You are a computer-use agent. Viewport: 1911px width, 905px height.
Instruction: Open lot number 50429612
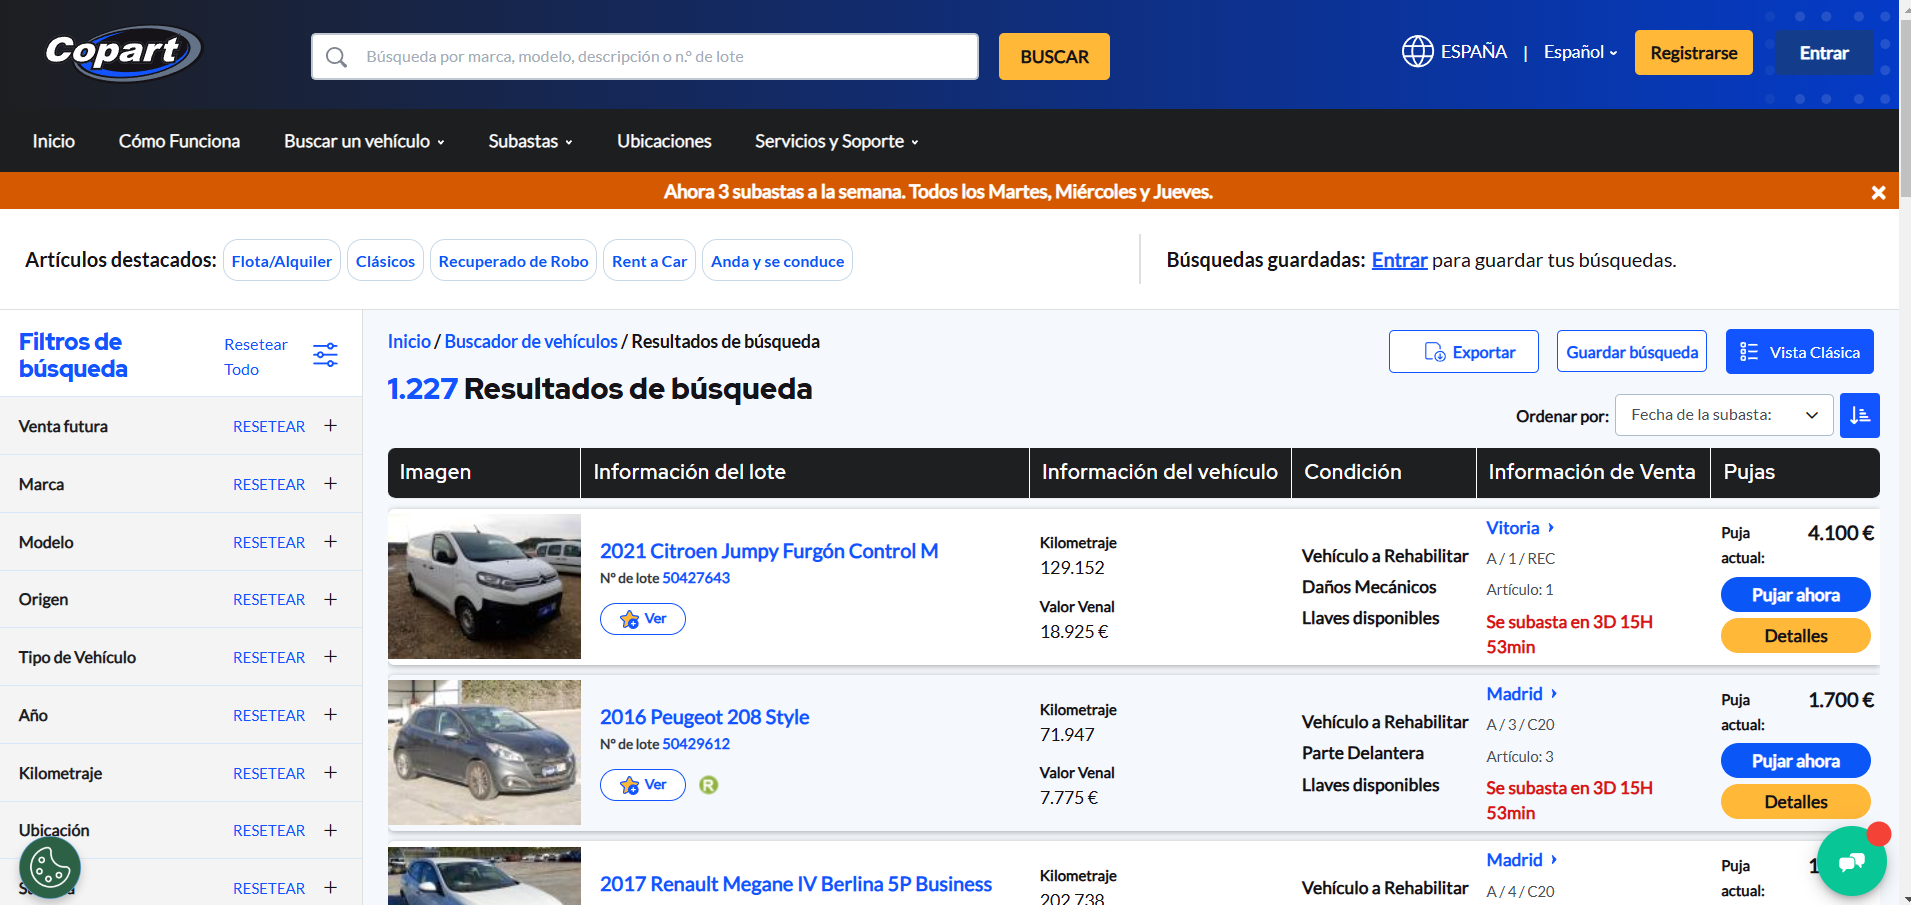coord(696,744)
